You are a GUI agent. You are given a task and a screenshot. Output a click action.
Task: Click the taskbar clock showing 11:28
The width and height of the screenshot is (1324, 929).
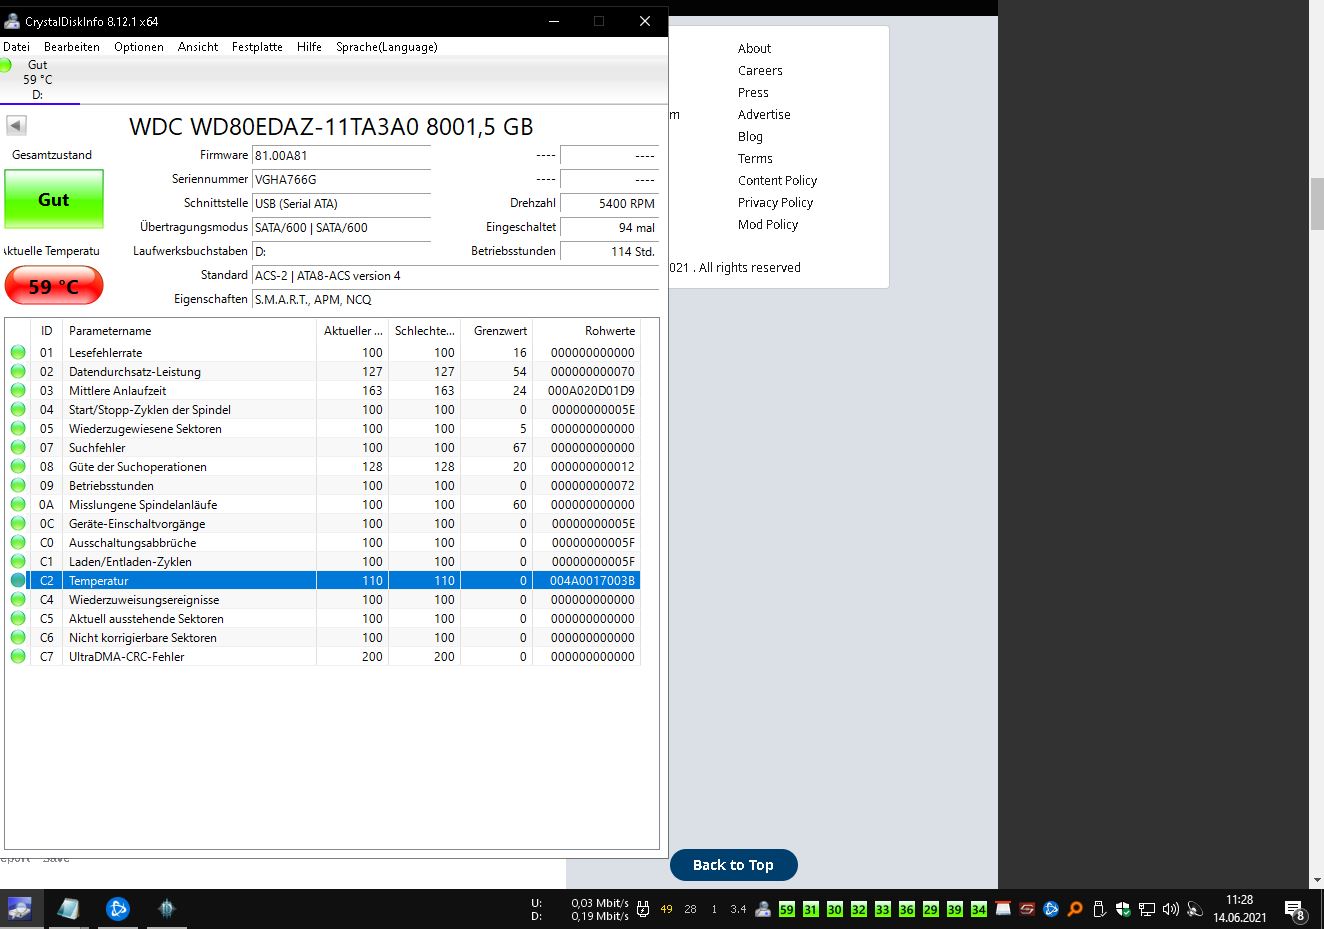click(1240, 908)
